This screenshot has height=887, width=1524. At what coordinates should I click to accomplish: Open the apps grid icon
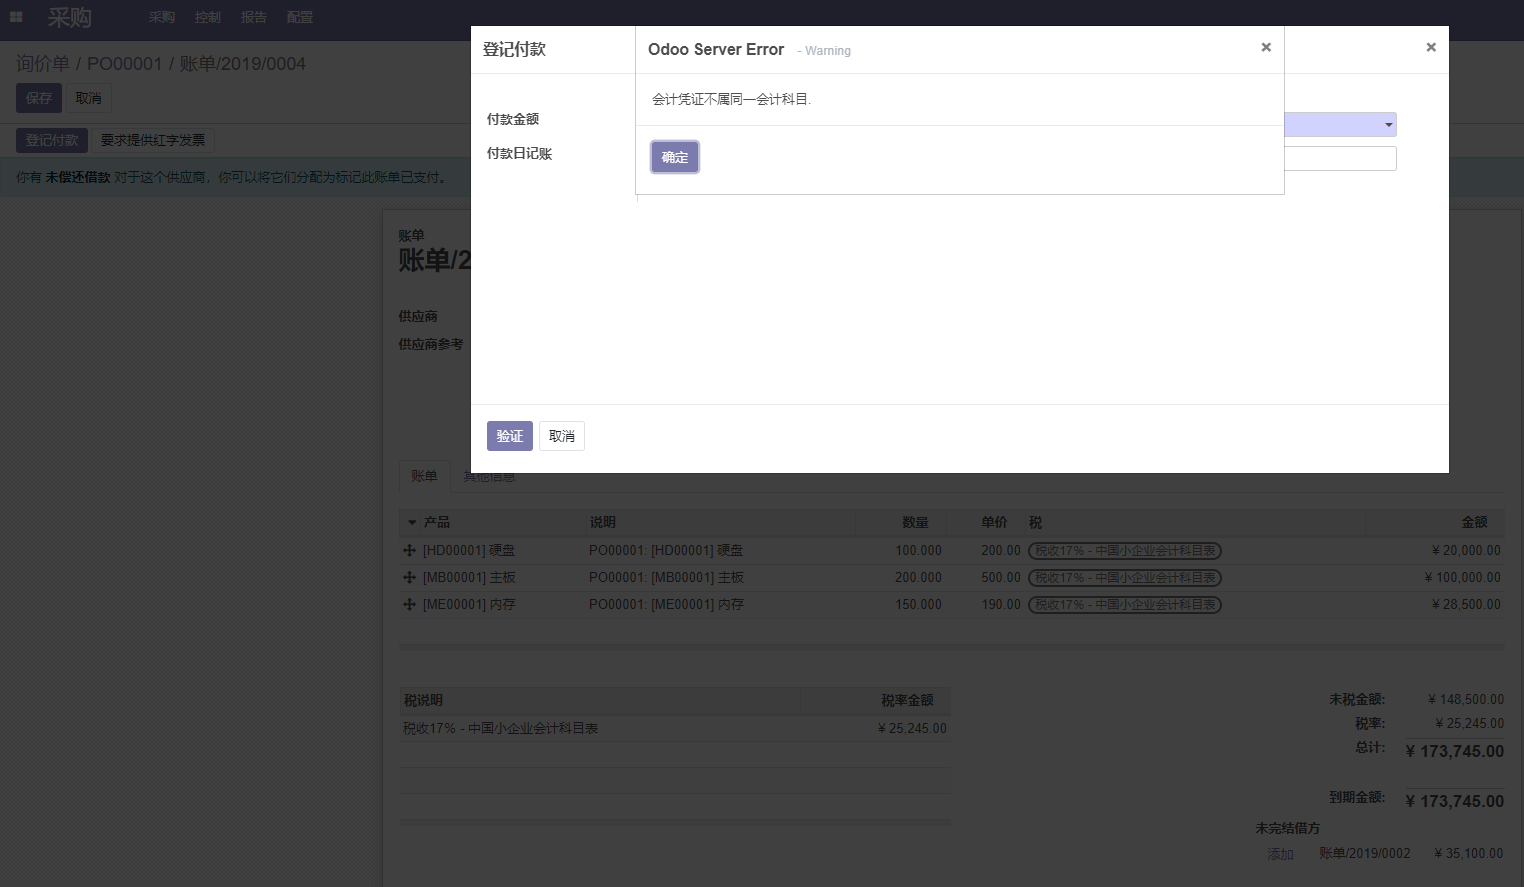[x=16, y=17]
